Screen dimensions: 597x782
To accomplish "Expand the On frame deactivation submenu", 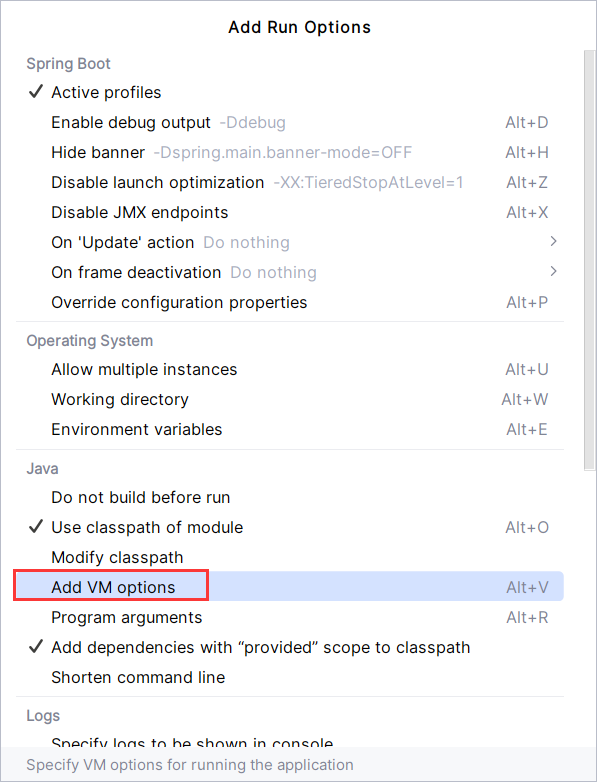I will (x=290, y=272).
